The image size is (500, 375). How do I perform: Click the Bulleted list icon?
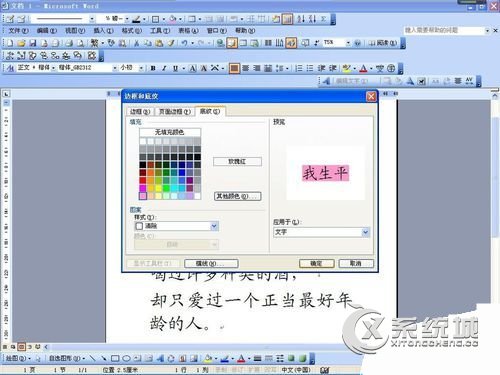310,68
